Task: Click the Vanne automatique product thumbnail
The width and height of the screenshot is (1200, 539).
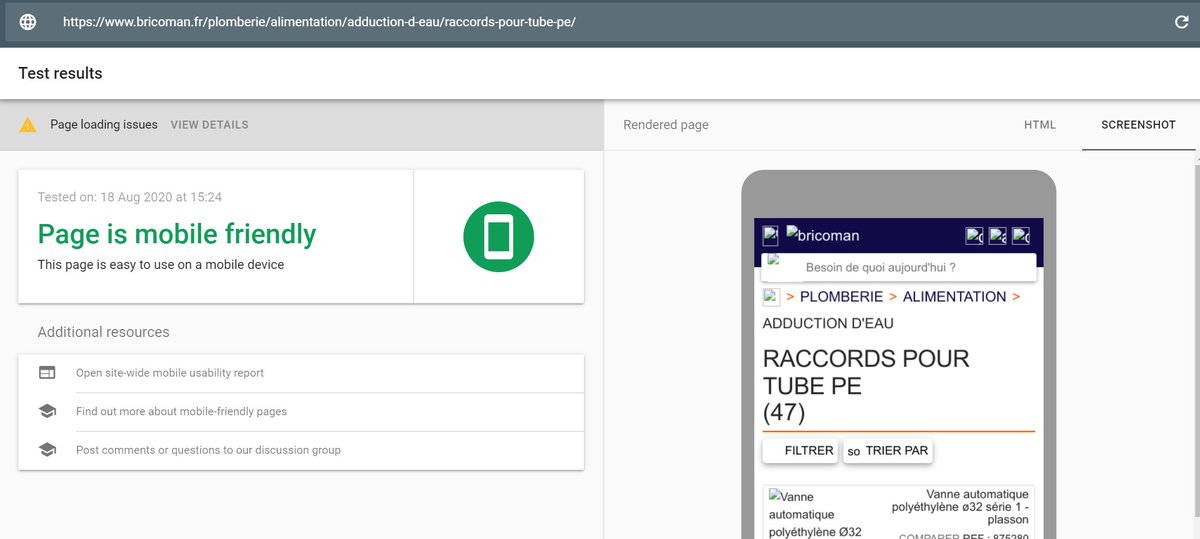Action: click(816, 513)
